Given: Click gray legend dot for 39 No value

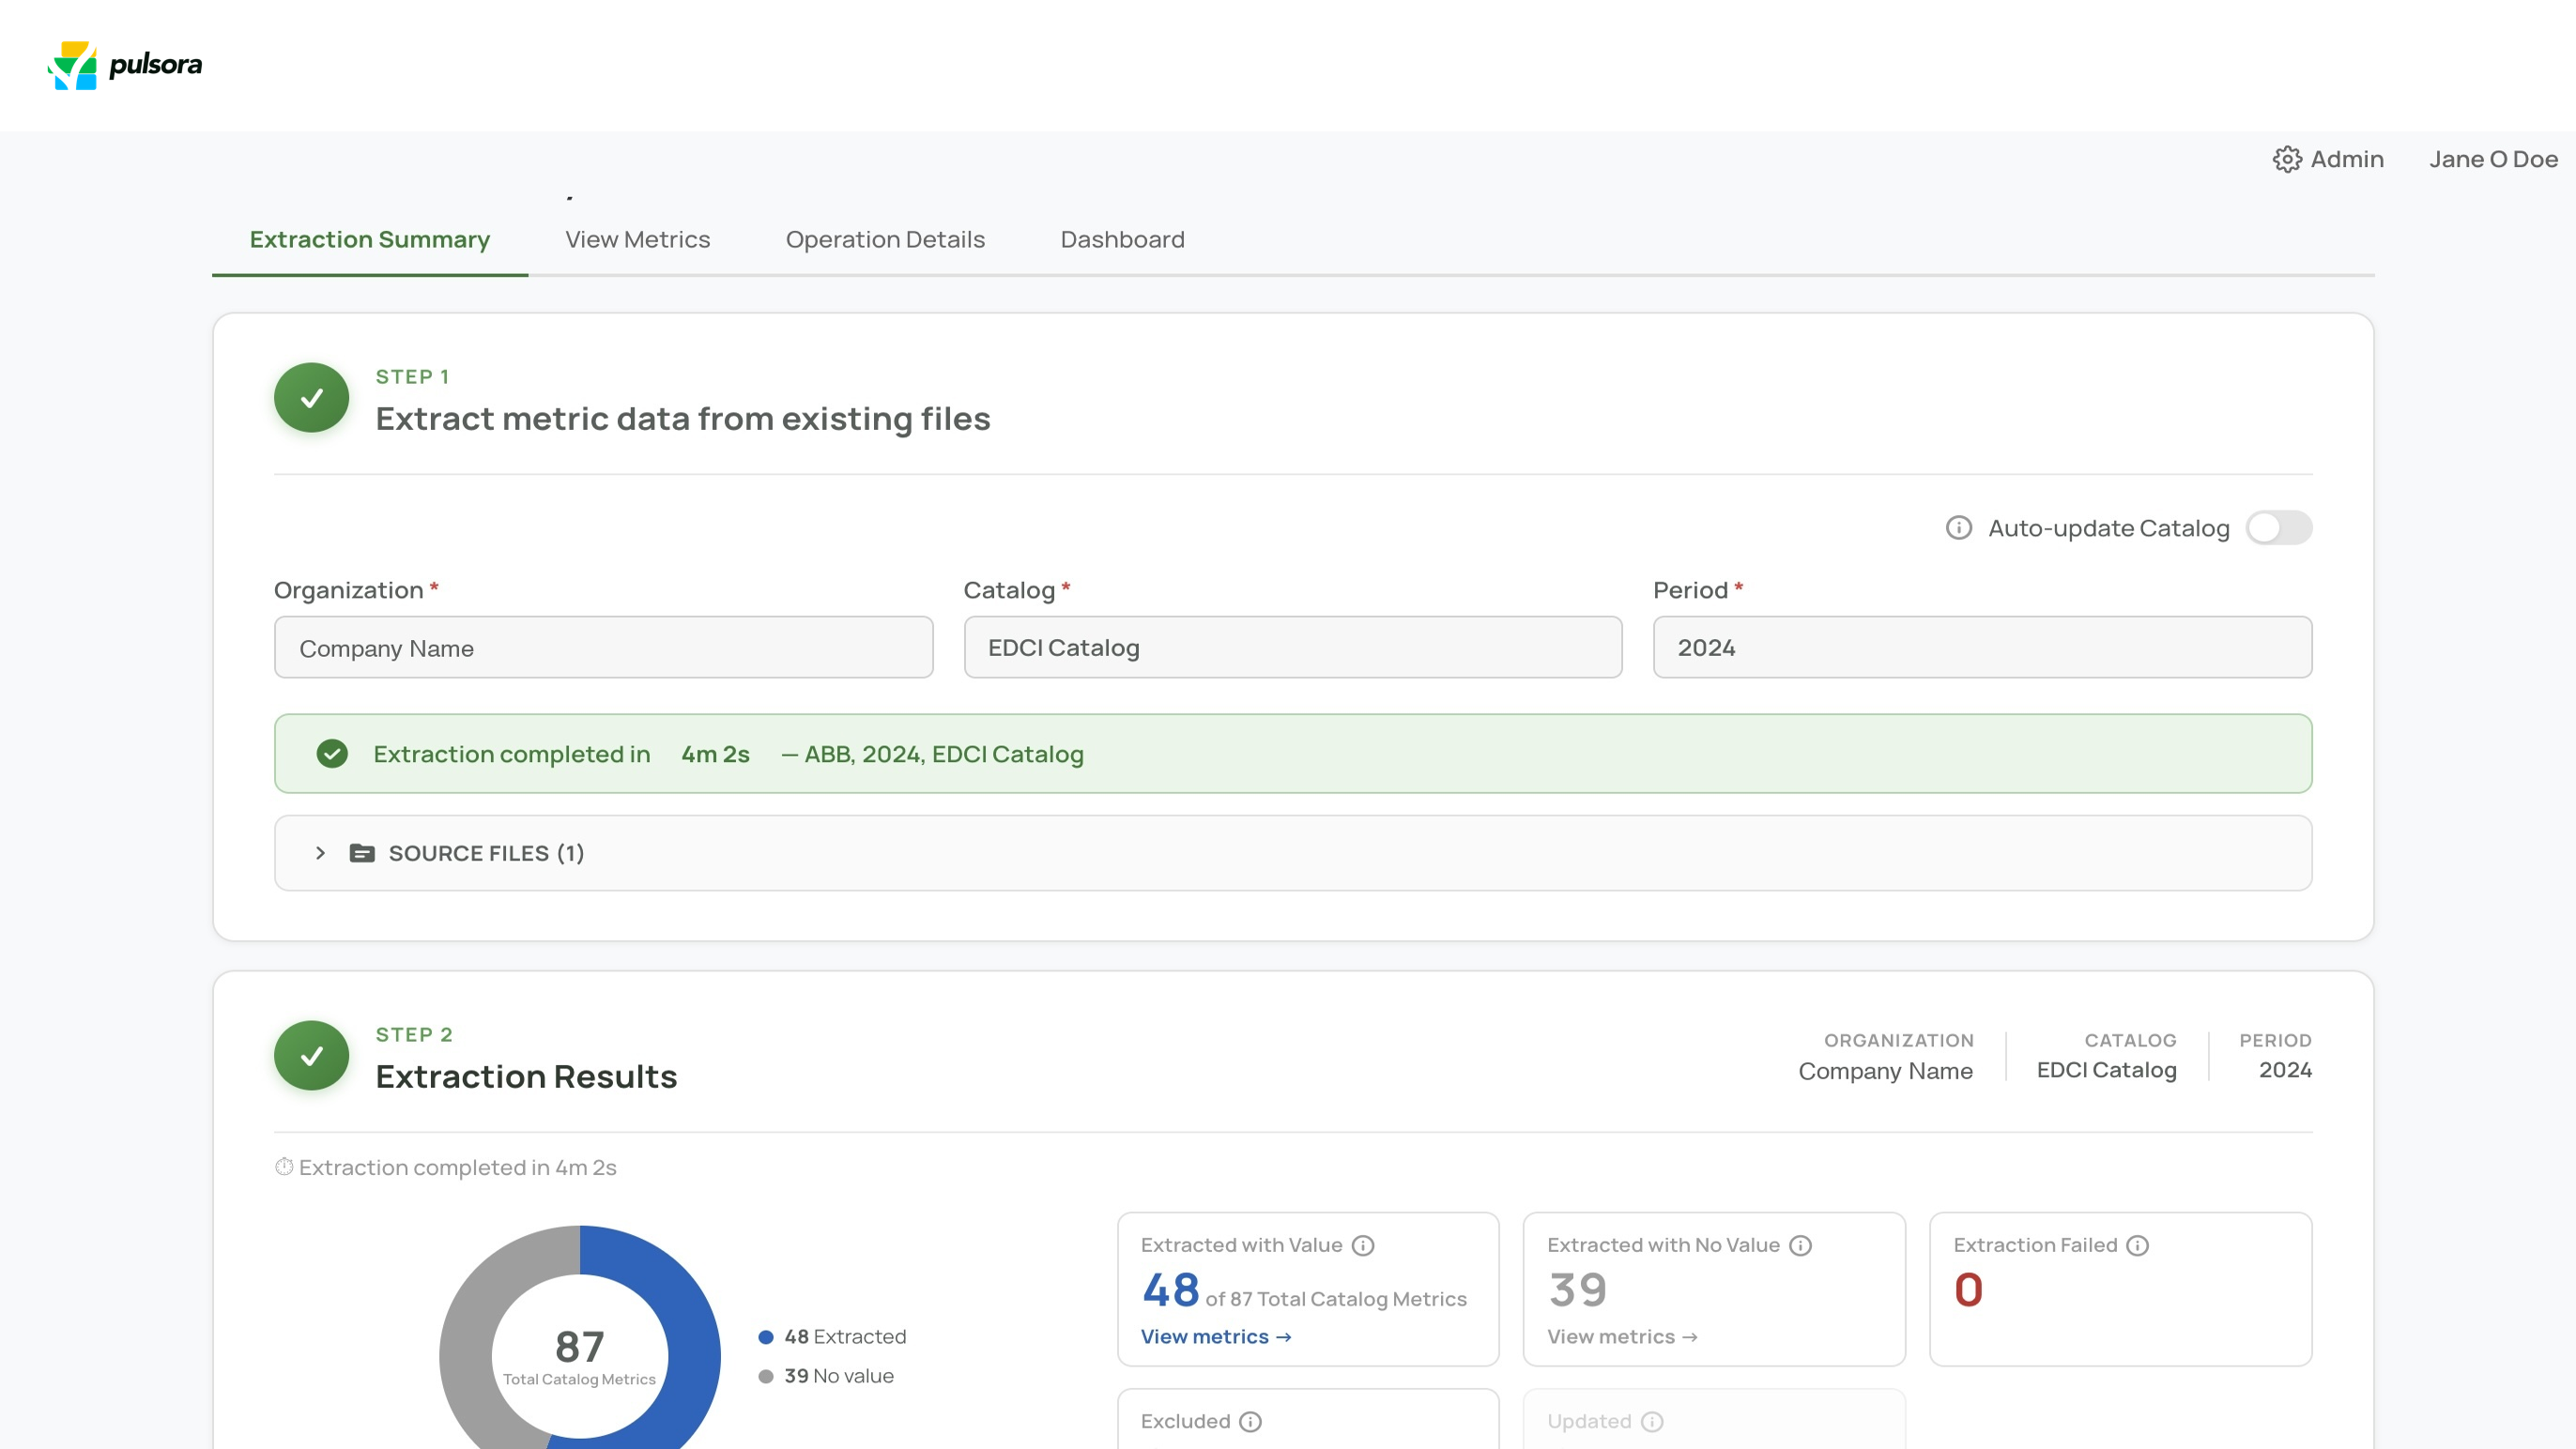Looking at the screenshot, I should tap(766, 1377).
